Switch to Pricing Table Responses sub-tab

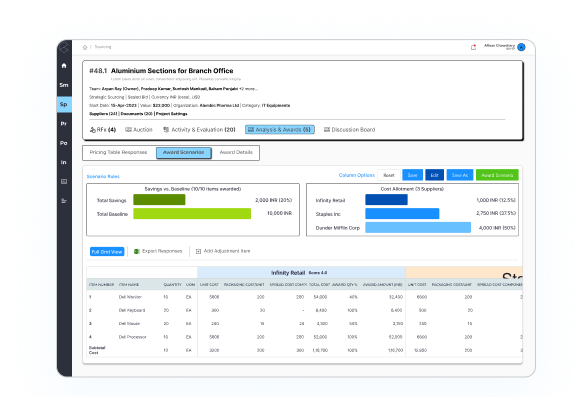118,153
